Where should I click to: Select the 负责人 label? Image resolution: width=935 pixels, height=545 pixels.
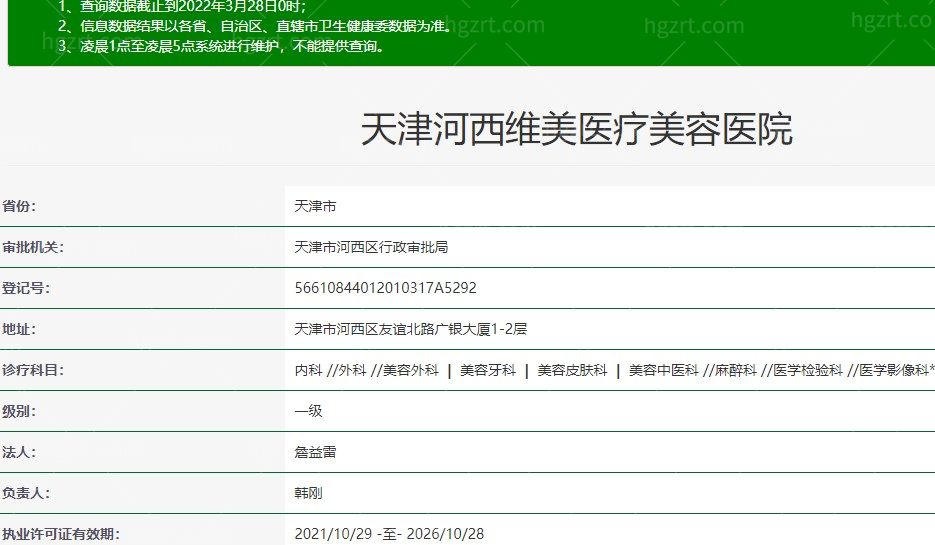coord(26,493)
